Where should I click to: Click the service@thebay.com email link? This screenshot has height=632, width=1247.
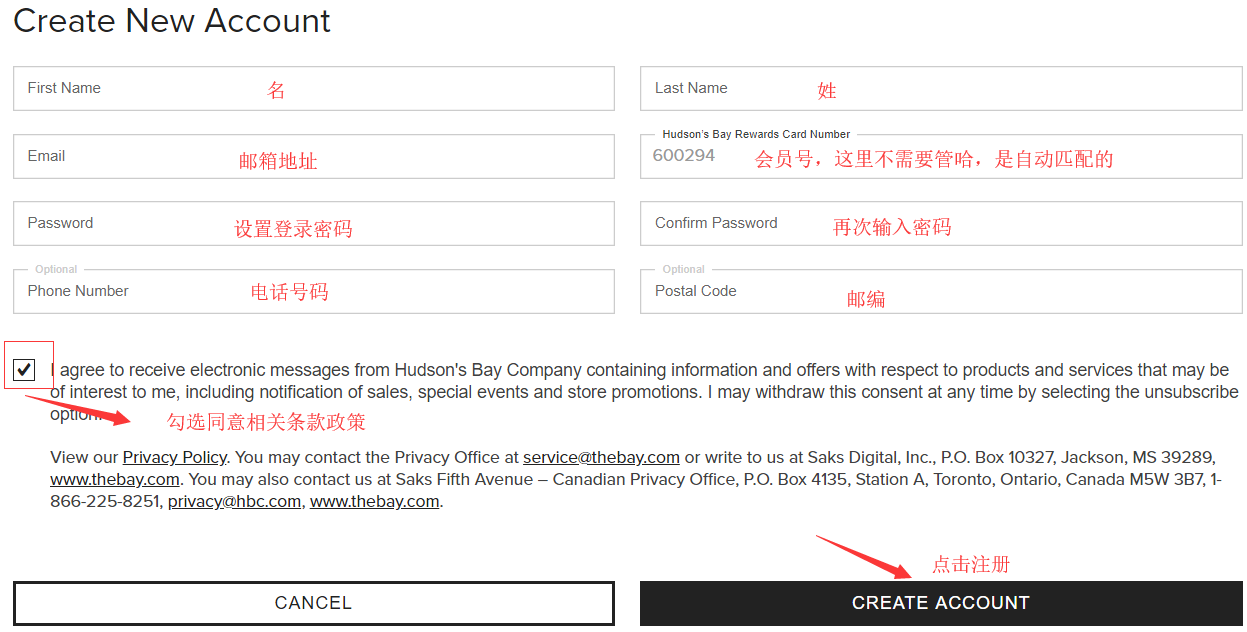(601, 457)
